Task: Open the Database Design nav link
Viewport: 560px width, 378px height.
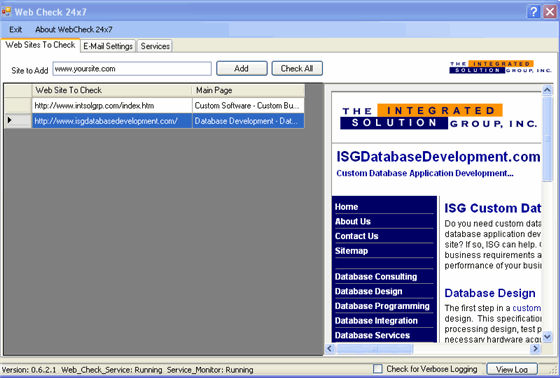Action: (369, 291)
